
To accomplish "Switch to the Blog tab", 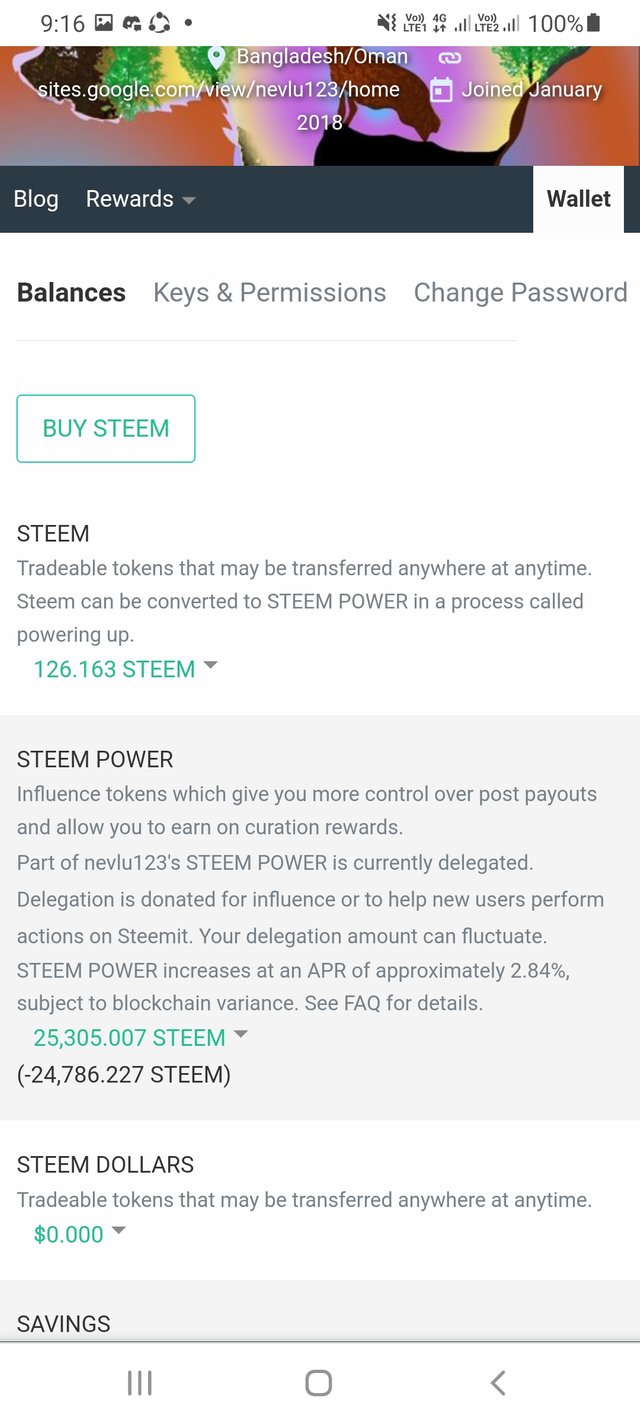I will (x=36, y=199).
